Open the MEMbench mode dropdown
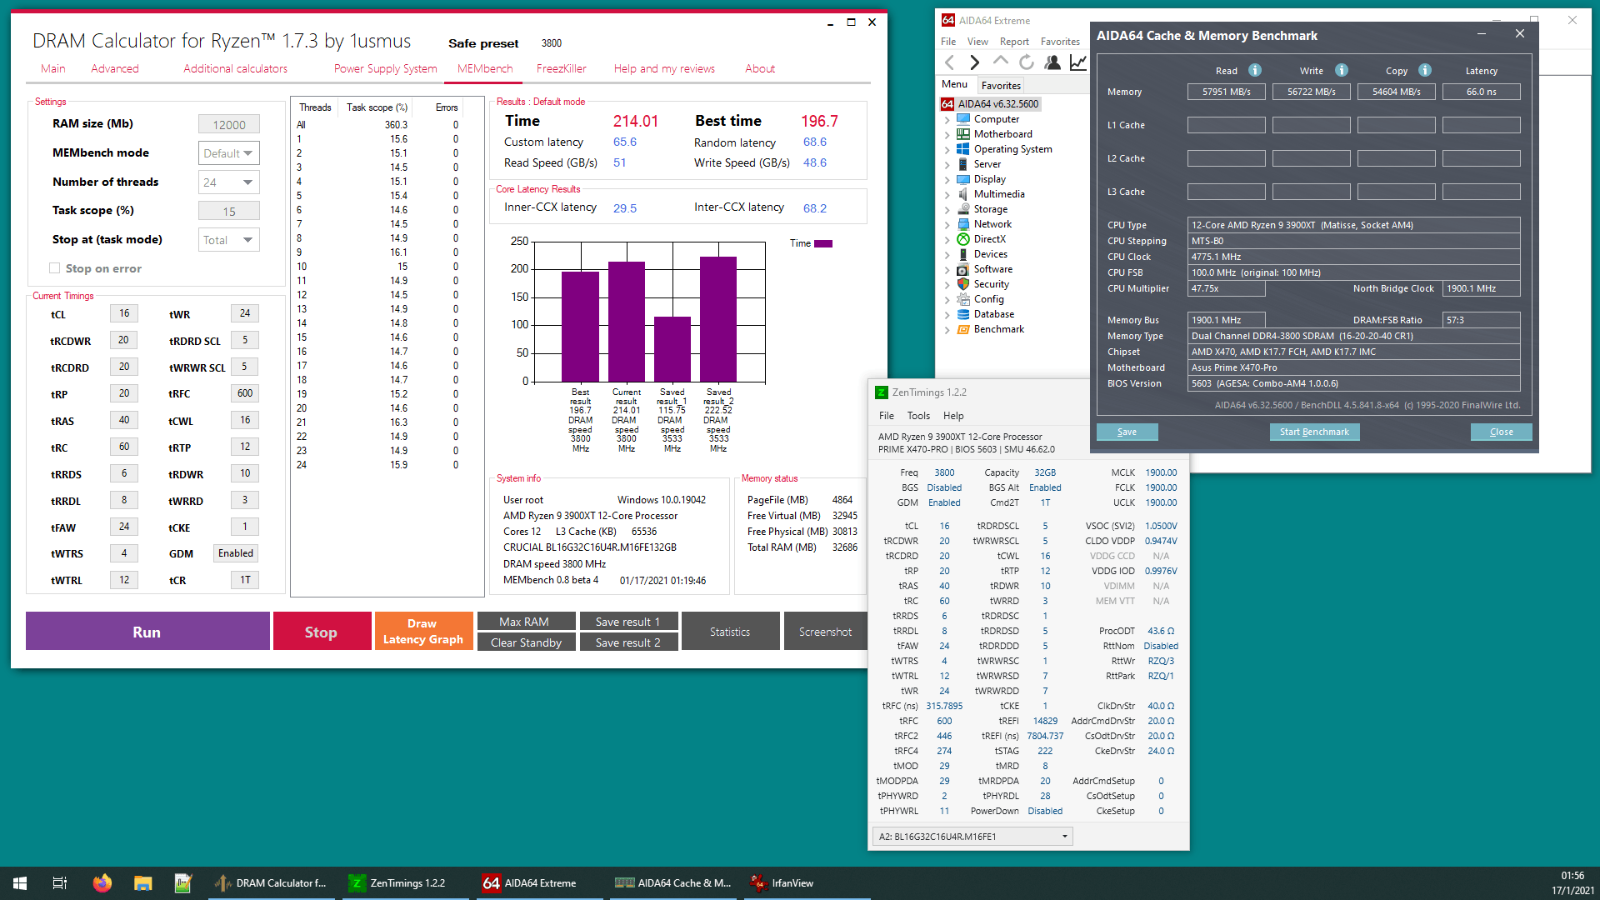This screenshot has width=1600, height=900. click(229, 153)
